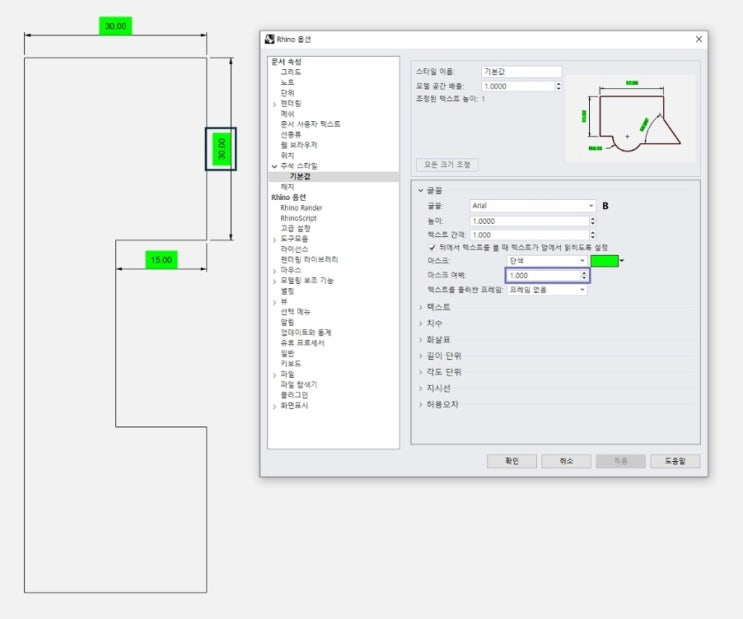Viewport: 743px width, 619px height.
Task: Click the 높이 value field
Action: point(529,221)
